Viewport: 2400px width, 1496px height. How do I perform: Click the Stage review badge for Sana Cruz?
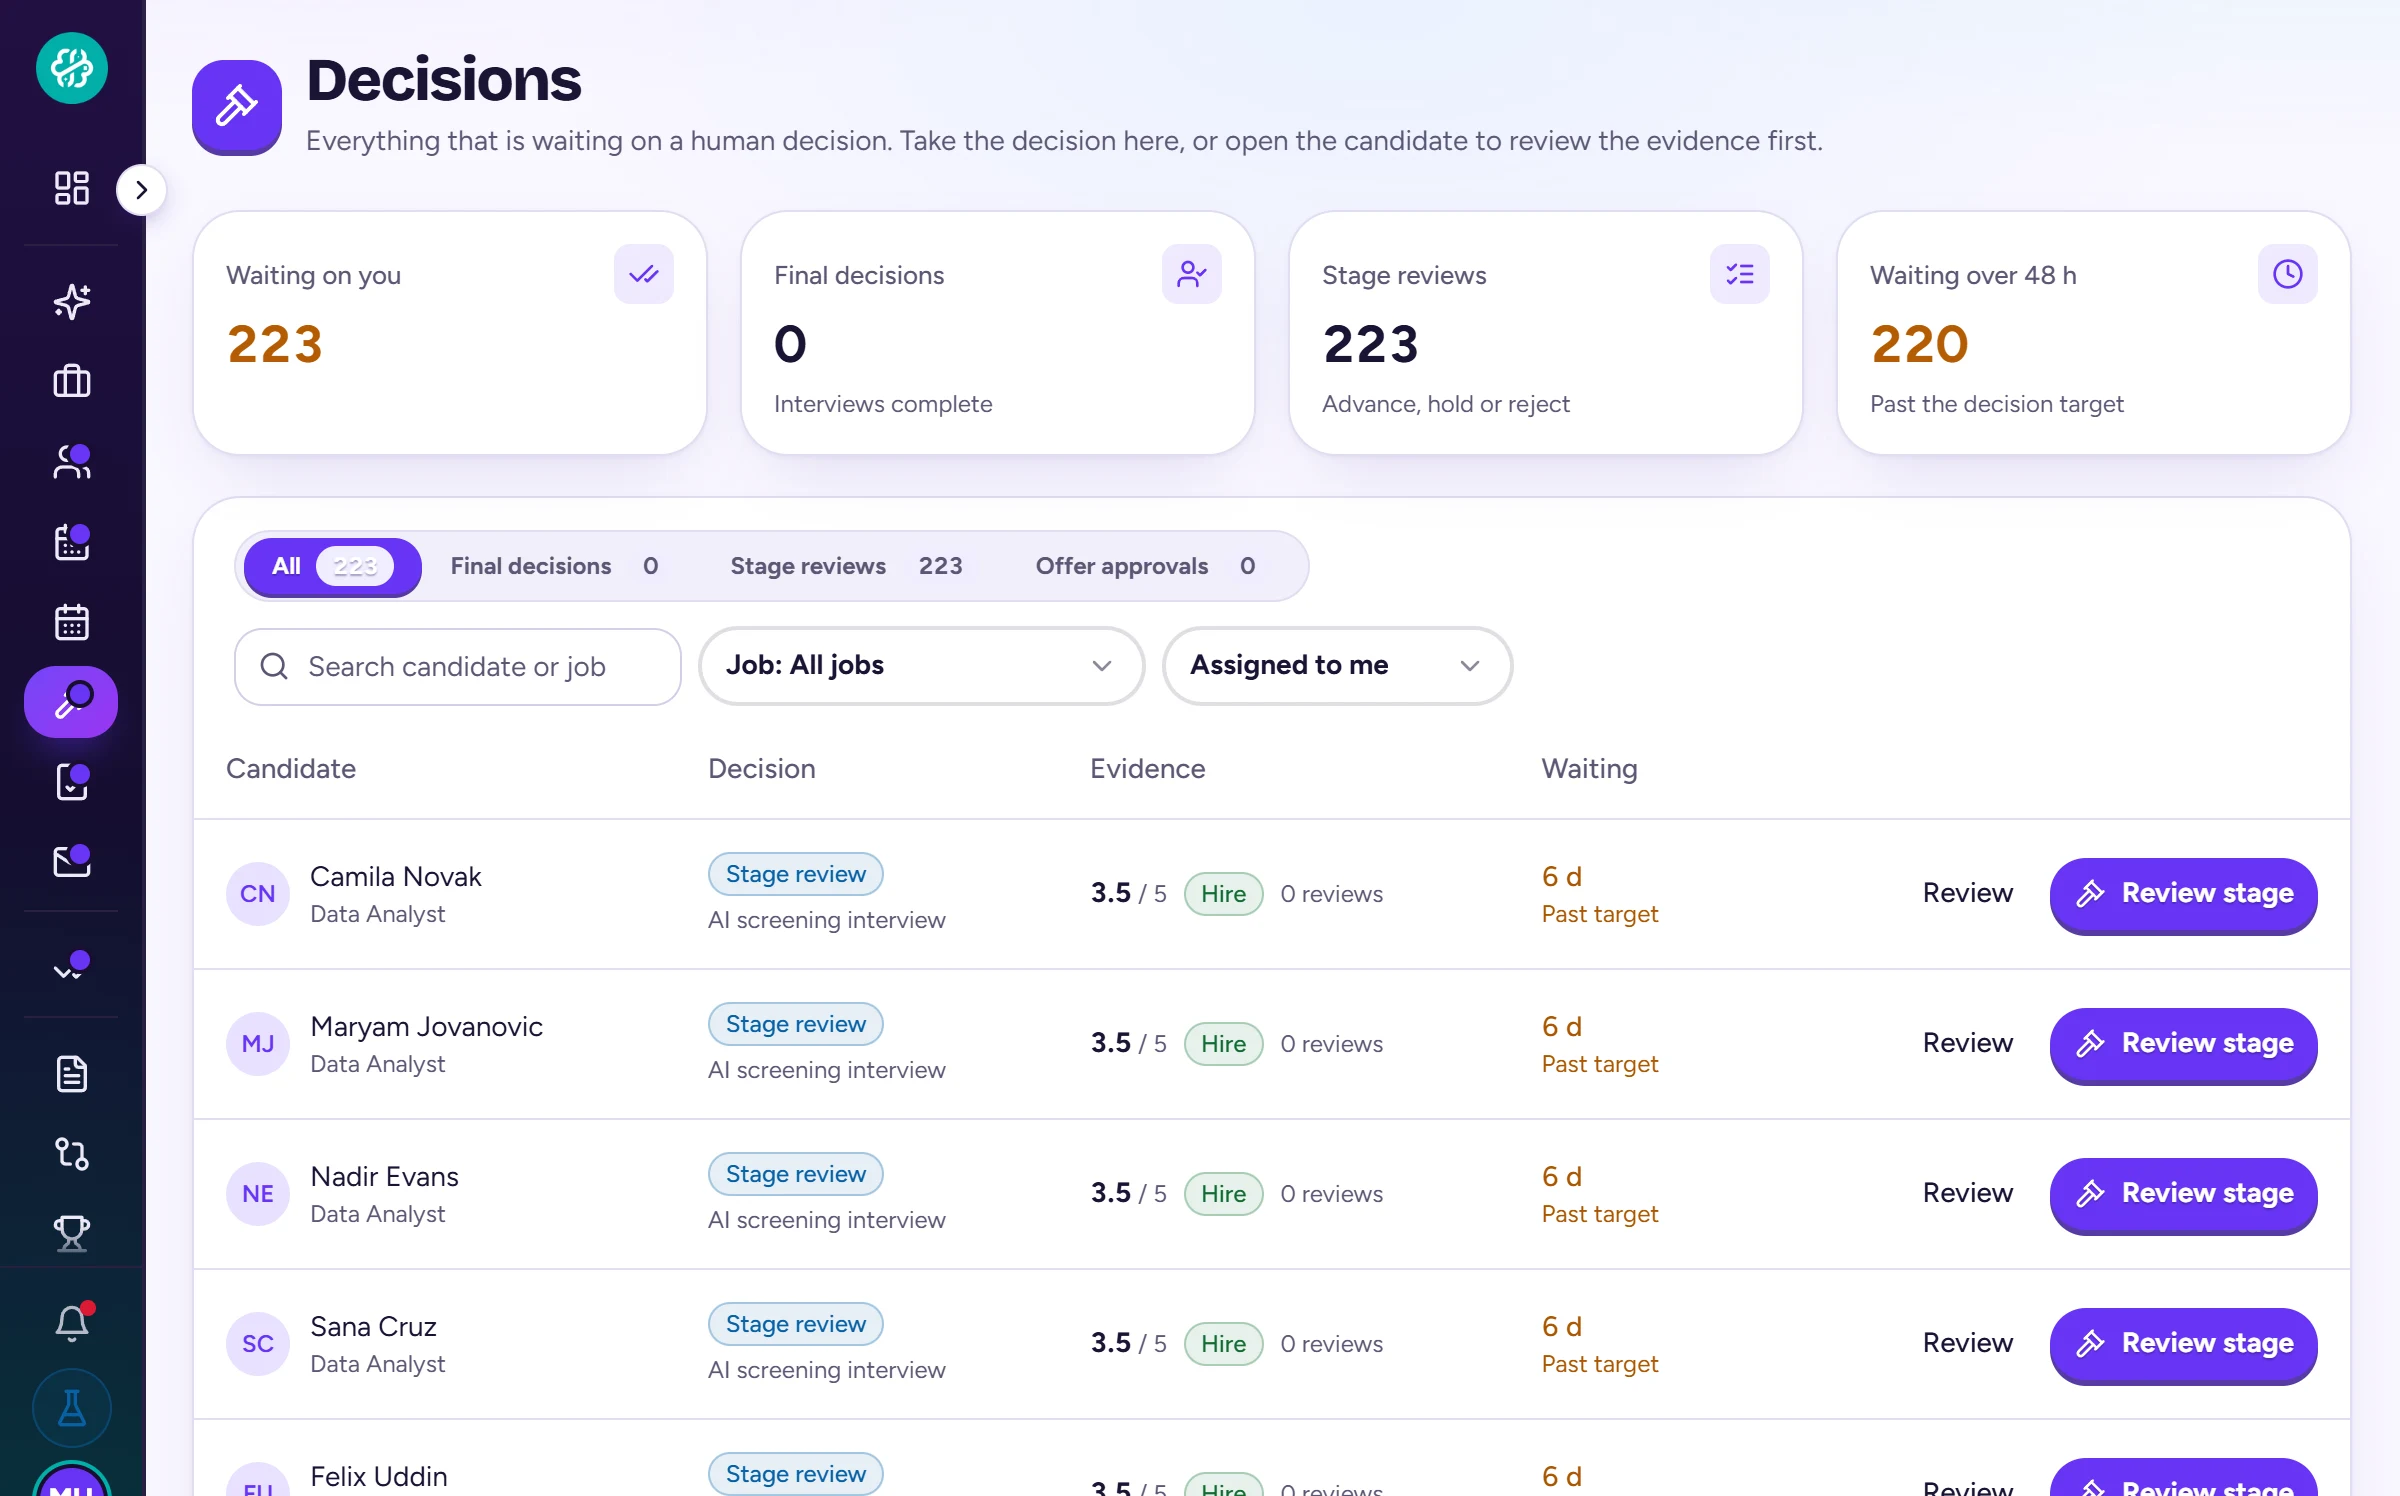tap(795, 1324)
